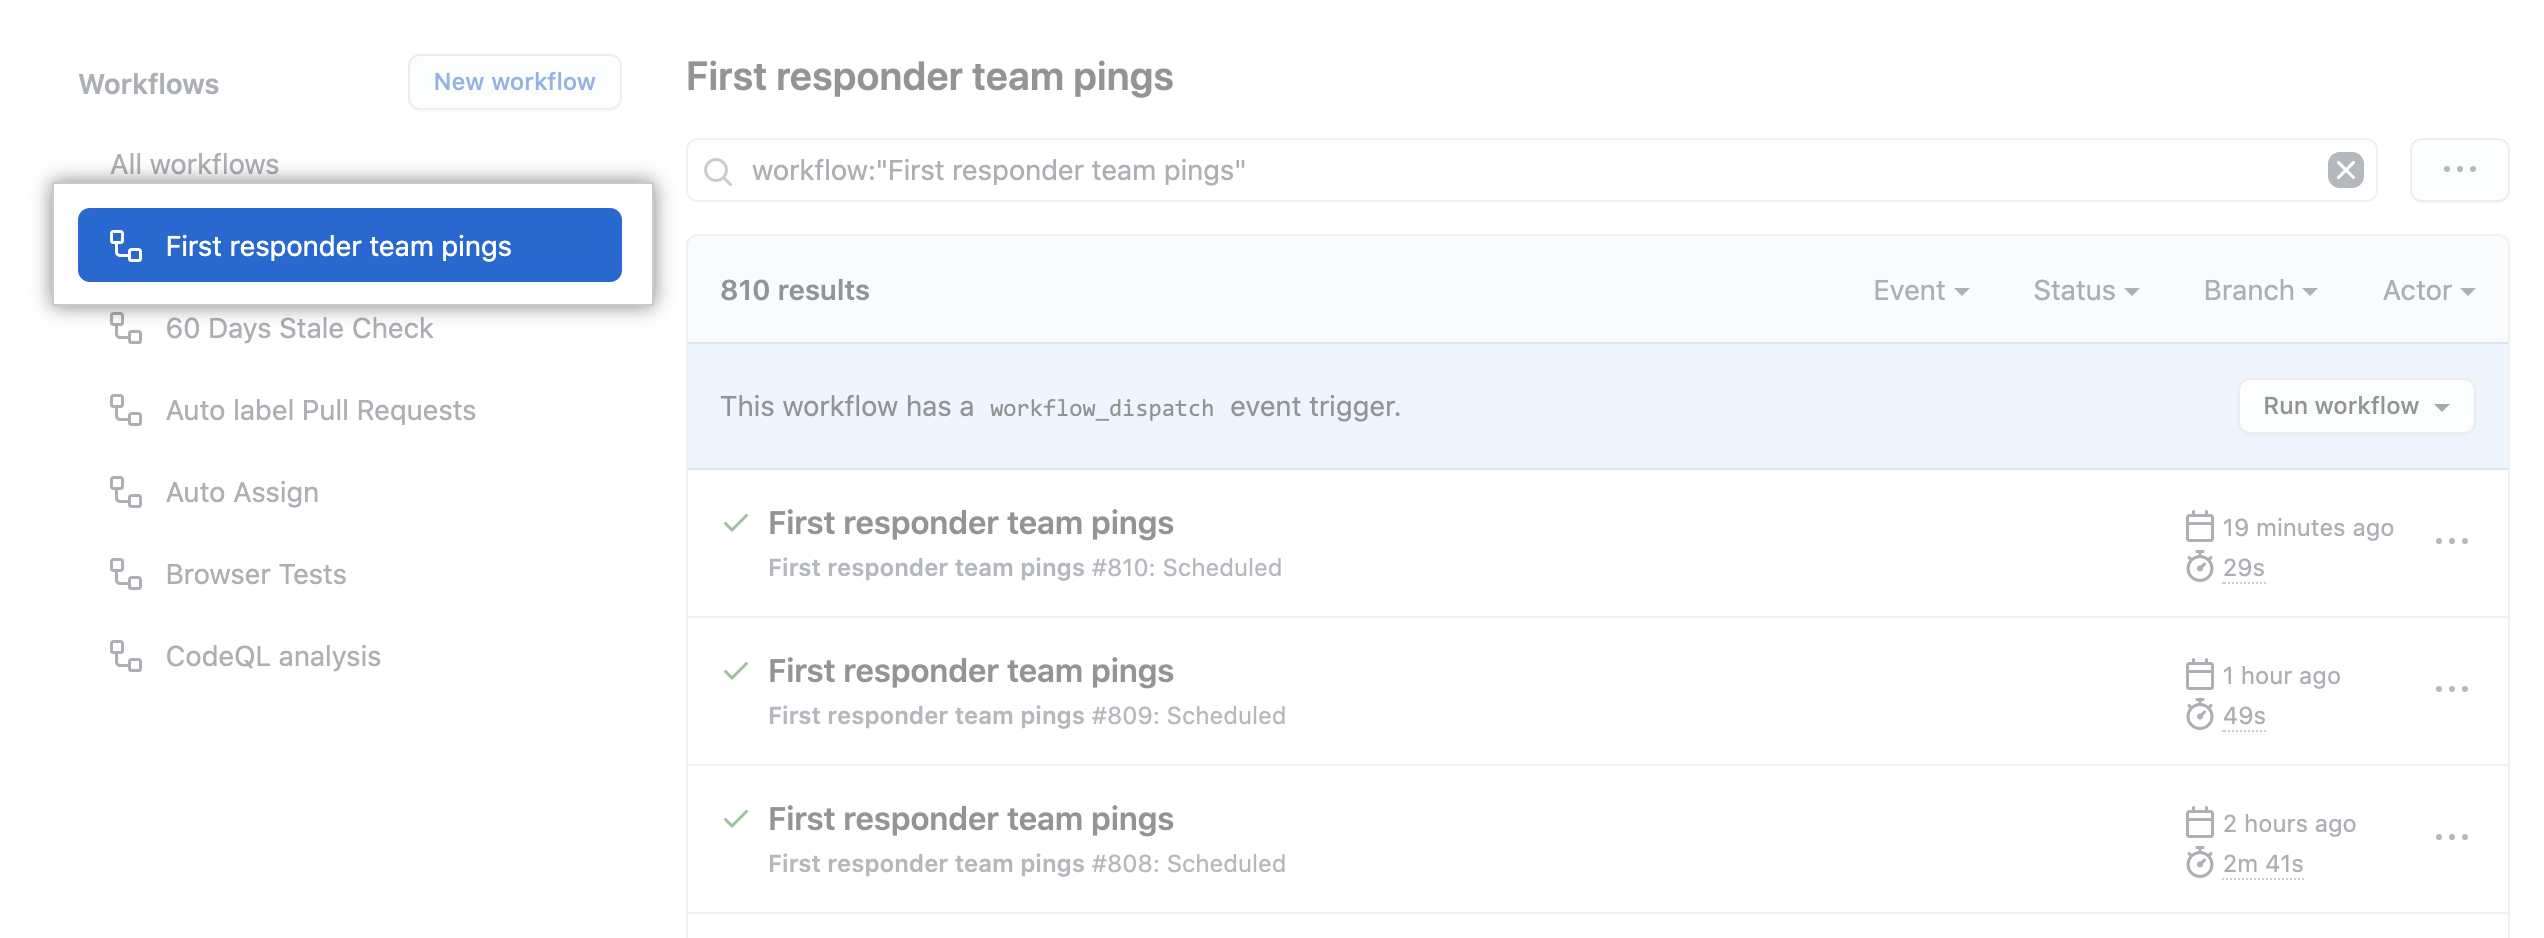Open options menu for run #810
This screenshot has height=938, width=2544.
click(x=2451, y=541)
